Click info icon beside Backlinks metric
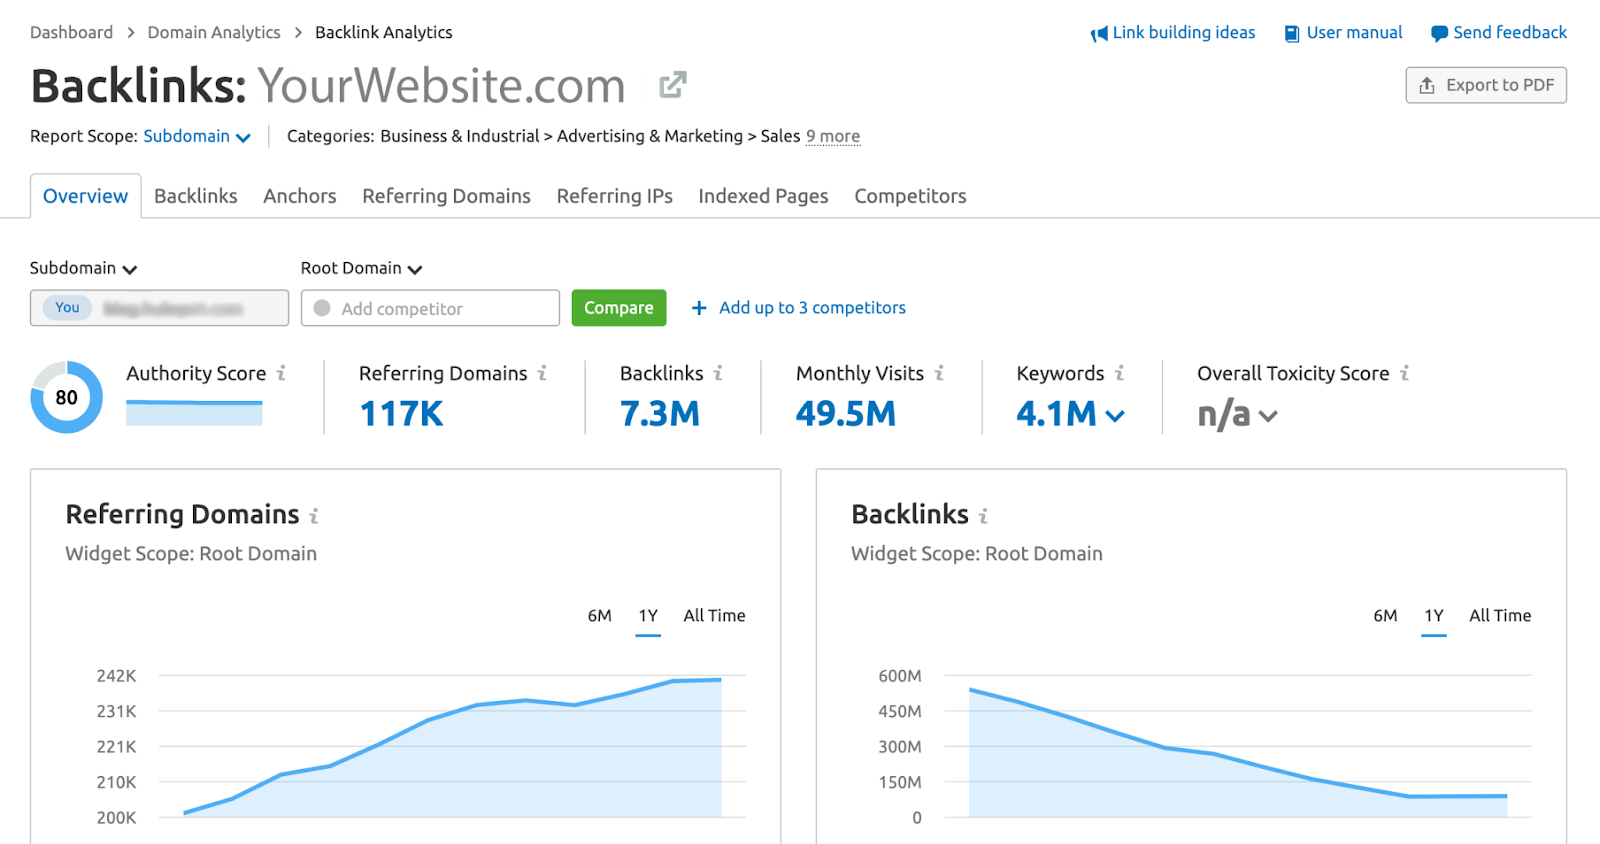Screen dimensions: 1600x844 click(x=718, y=373)
